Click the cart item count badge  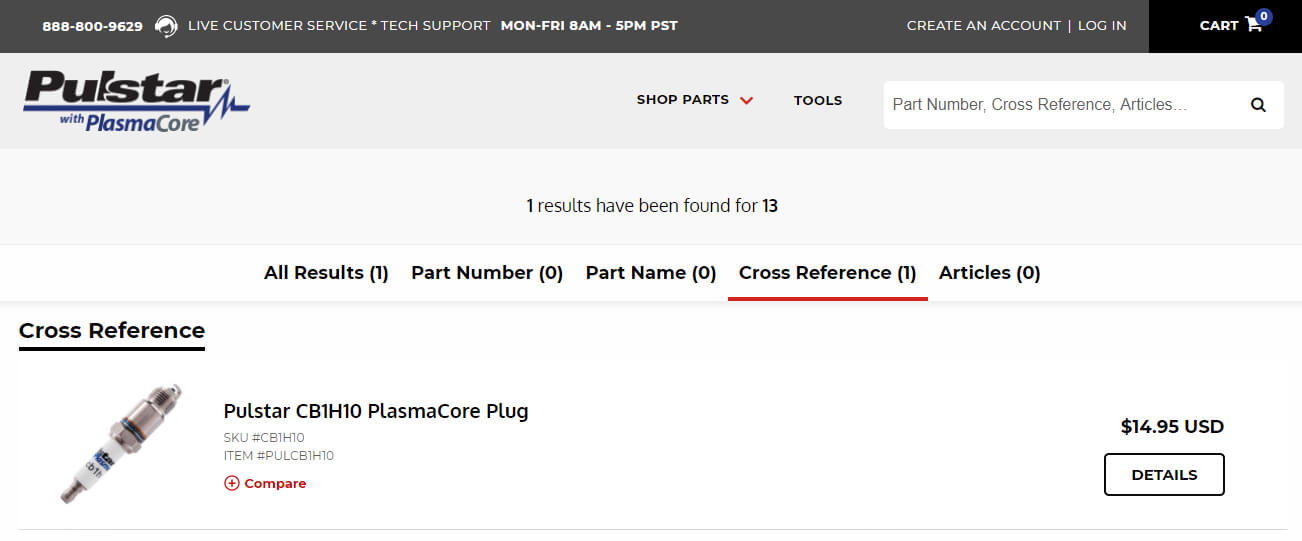1264,16
